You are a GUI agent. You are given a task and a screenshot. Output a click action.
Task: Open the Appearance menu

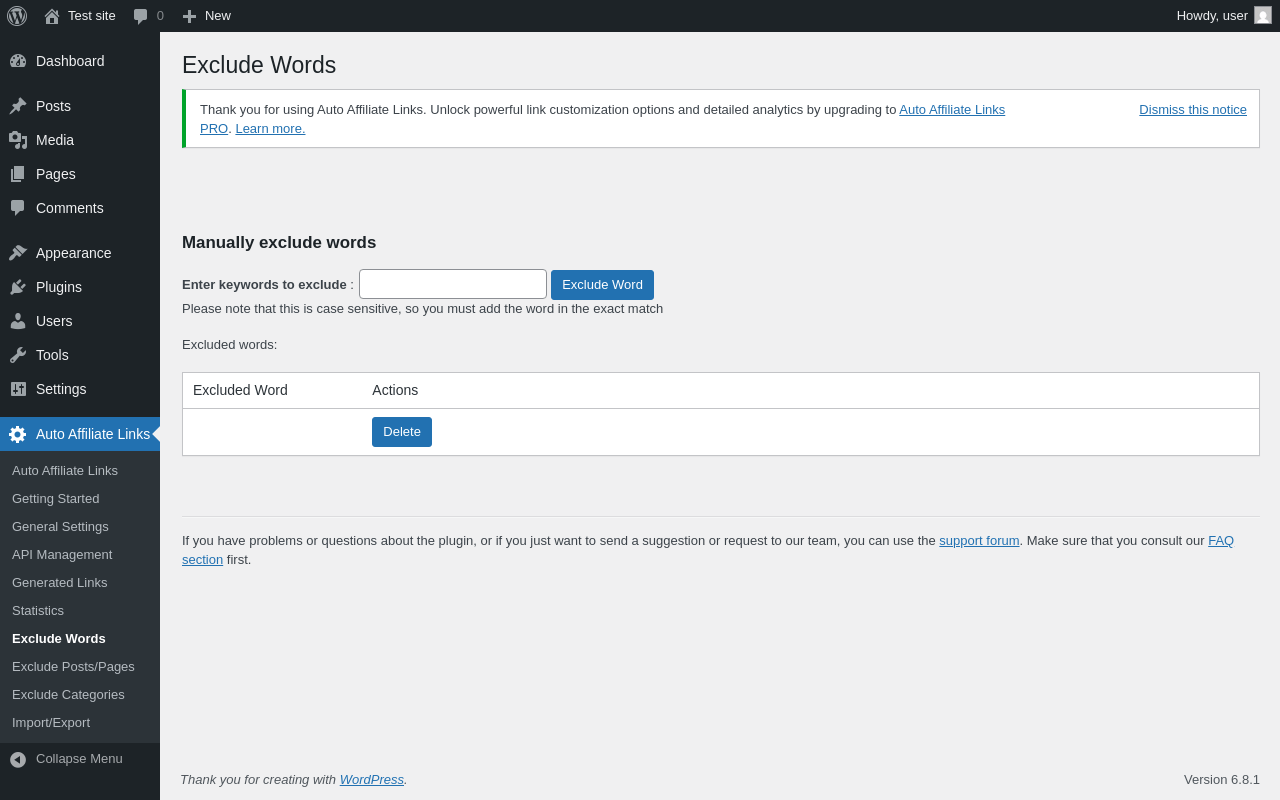click(80, 253)
